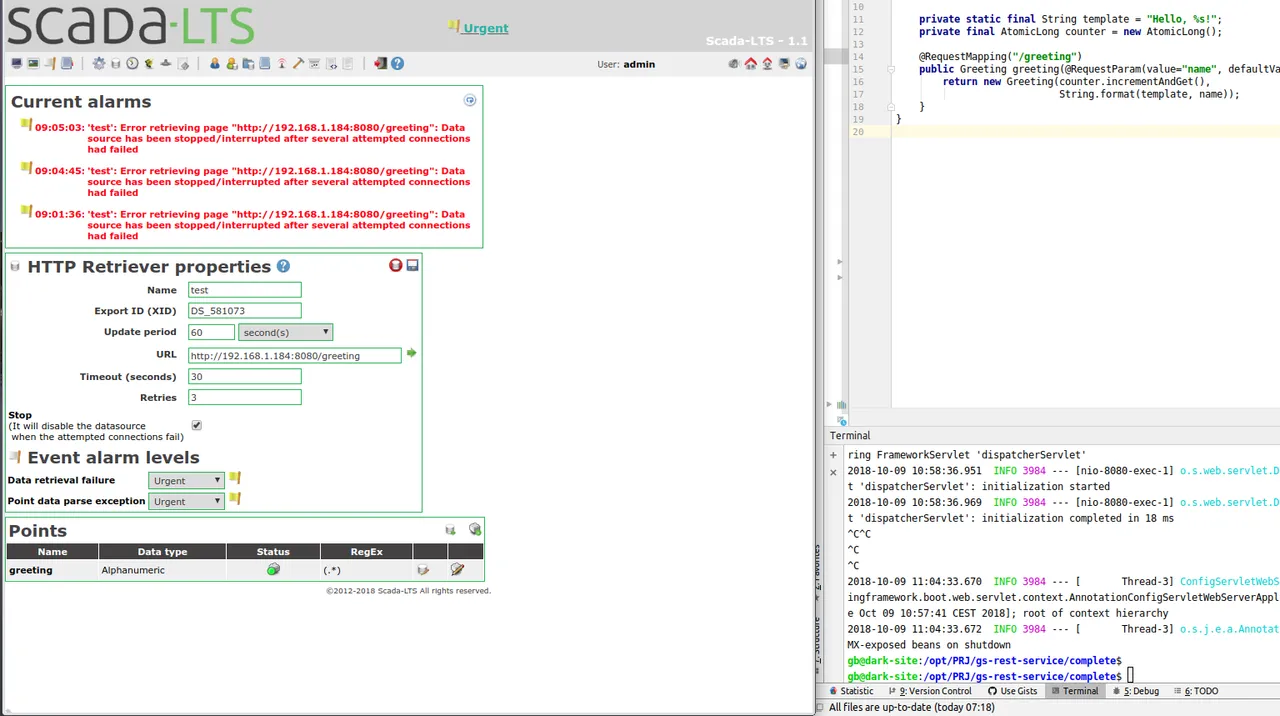Switch to the Terminal tab
The width and height of the screenshot is (1280, 716).
click(1073, 691)
